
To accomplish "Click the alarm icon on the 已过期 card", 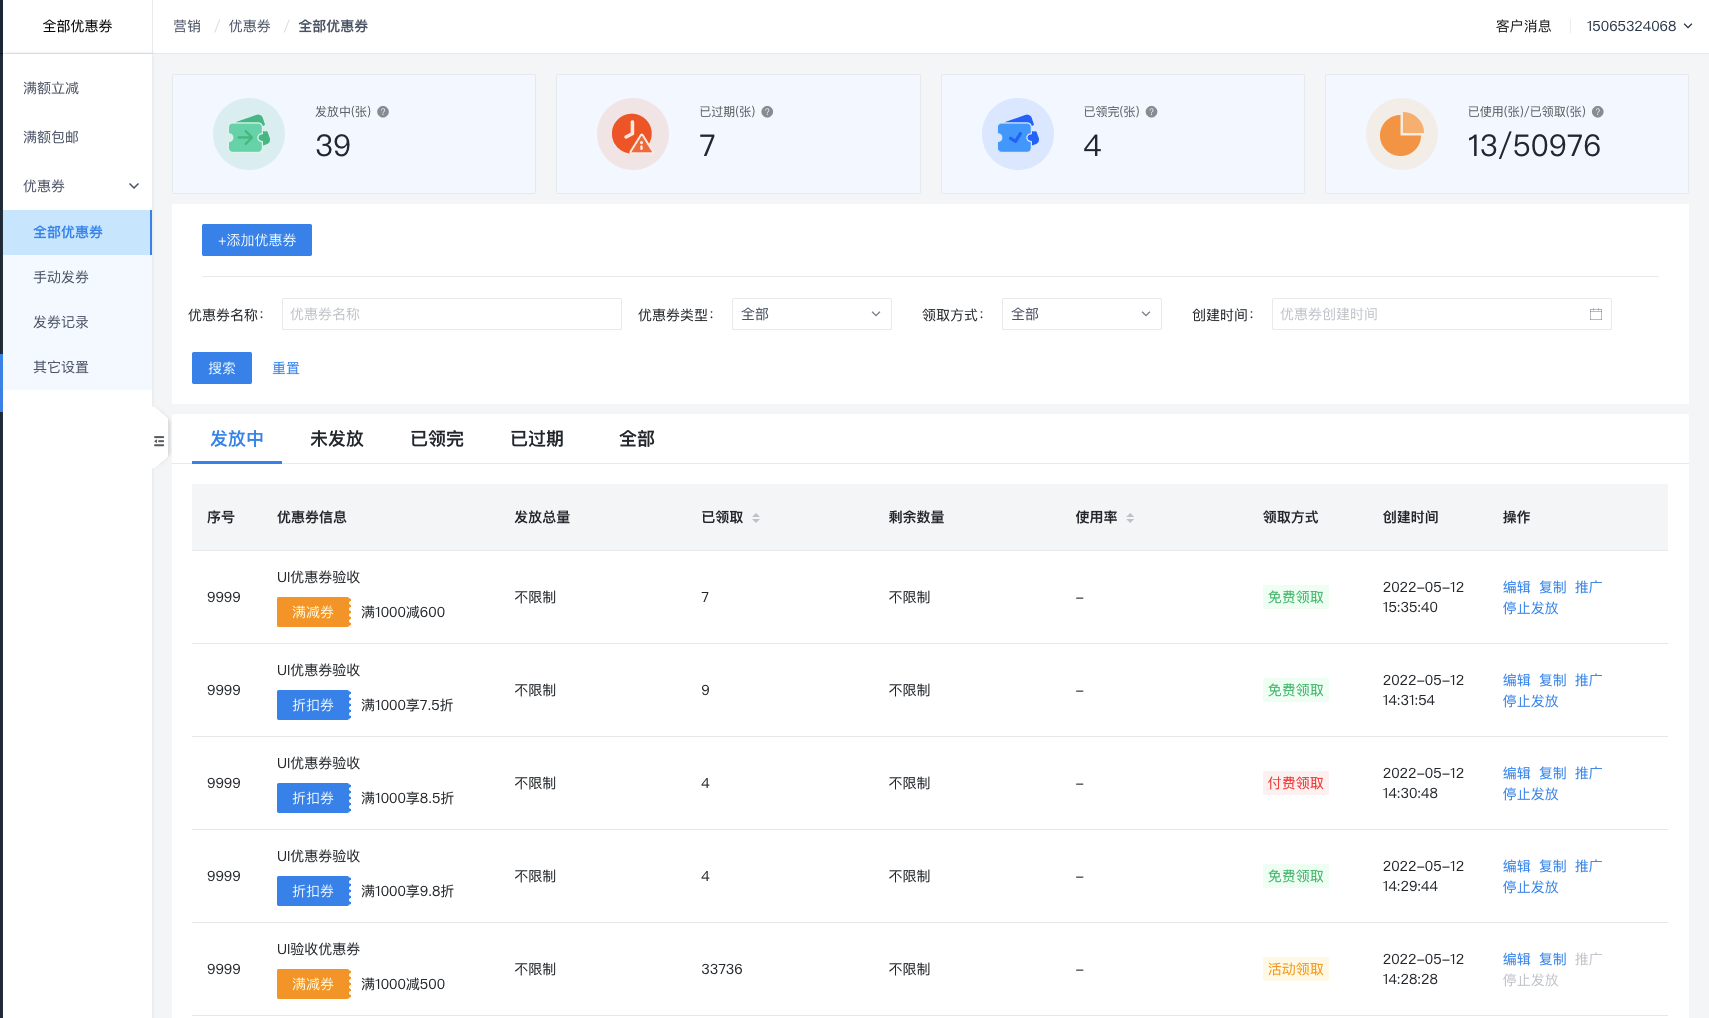I will (632, 133).
